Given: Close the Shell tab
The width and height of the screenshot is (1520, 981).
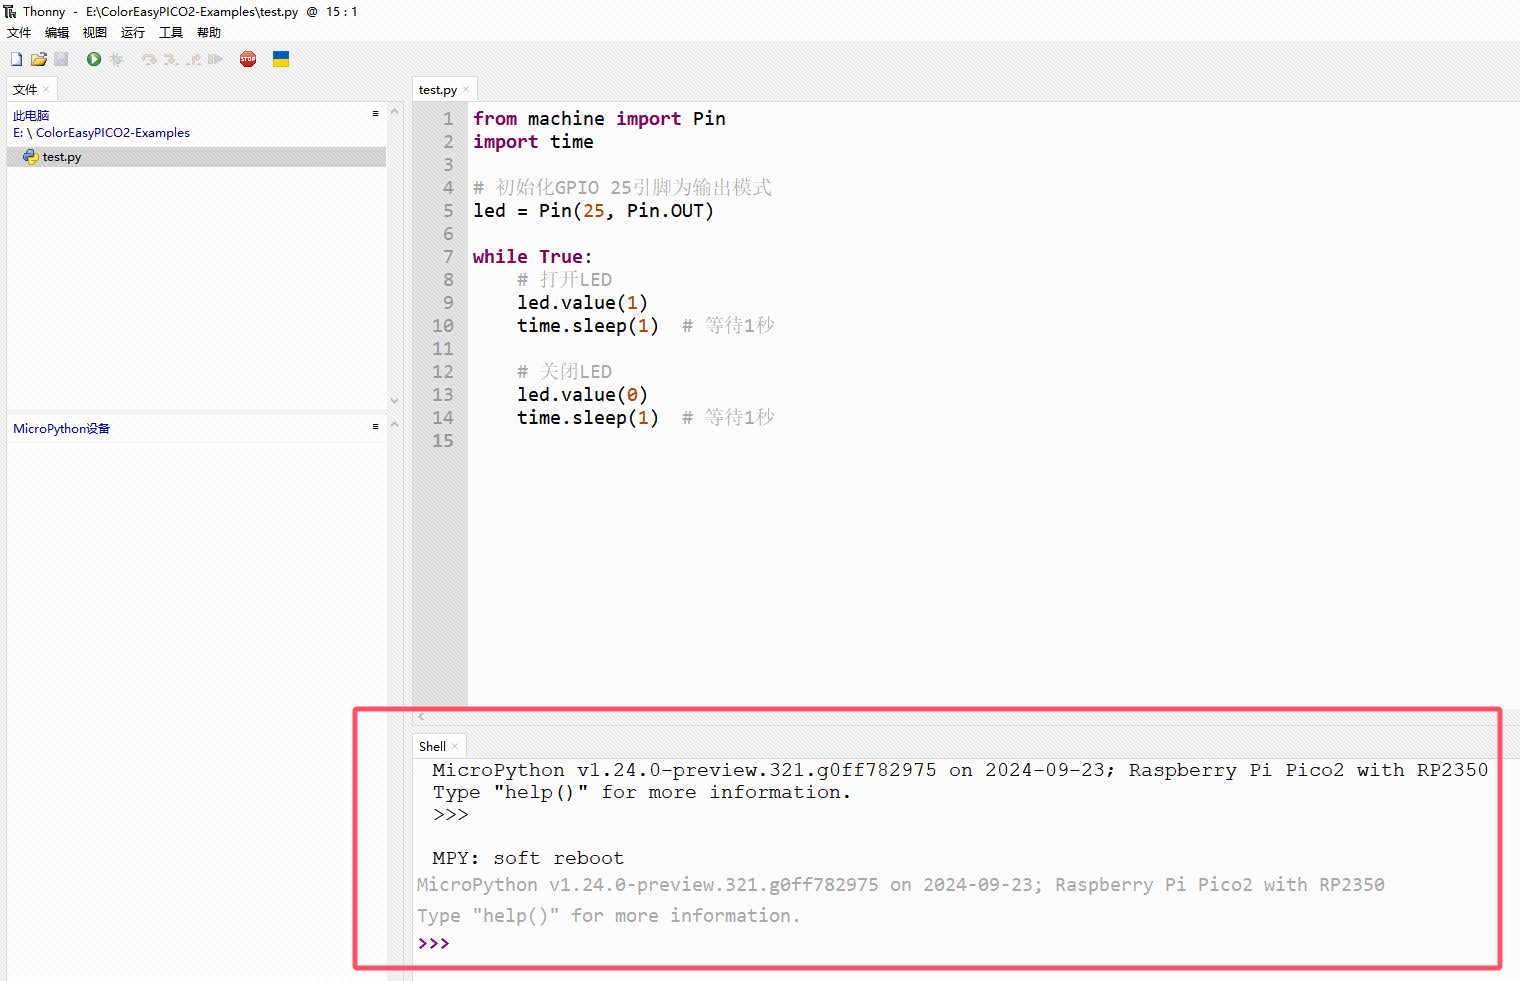Looking at the screenshot, I should pos(455,746).
